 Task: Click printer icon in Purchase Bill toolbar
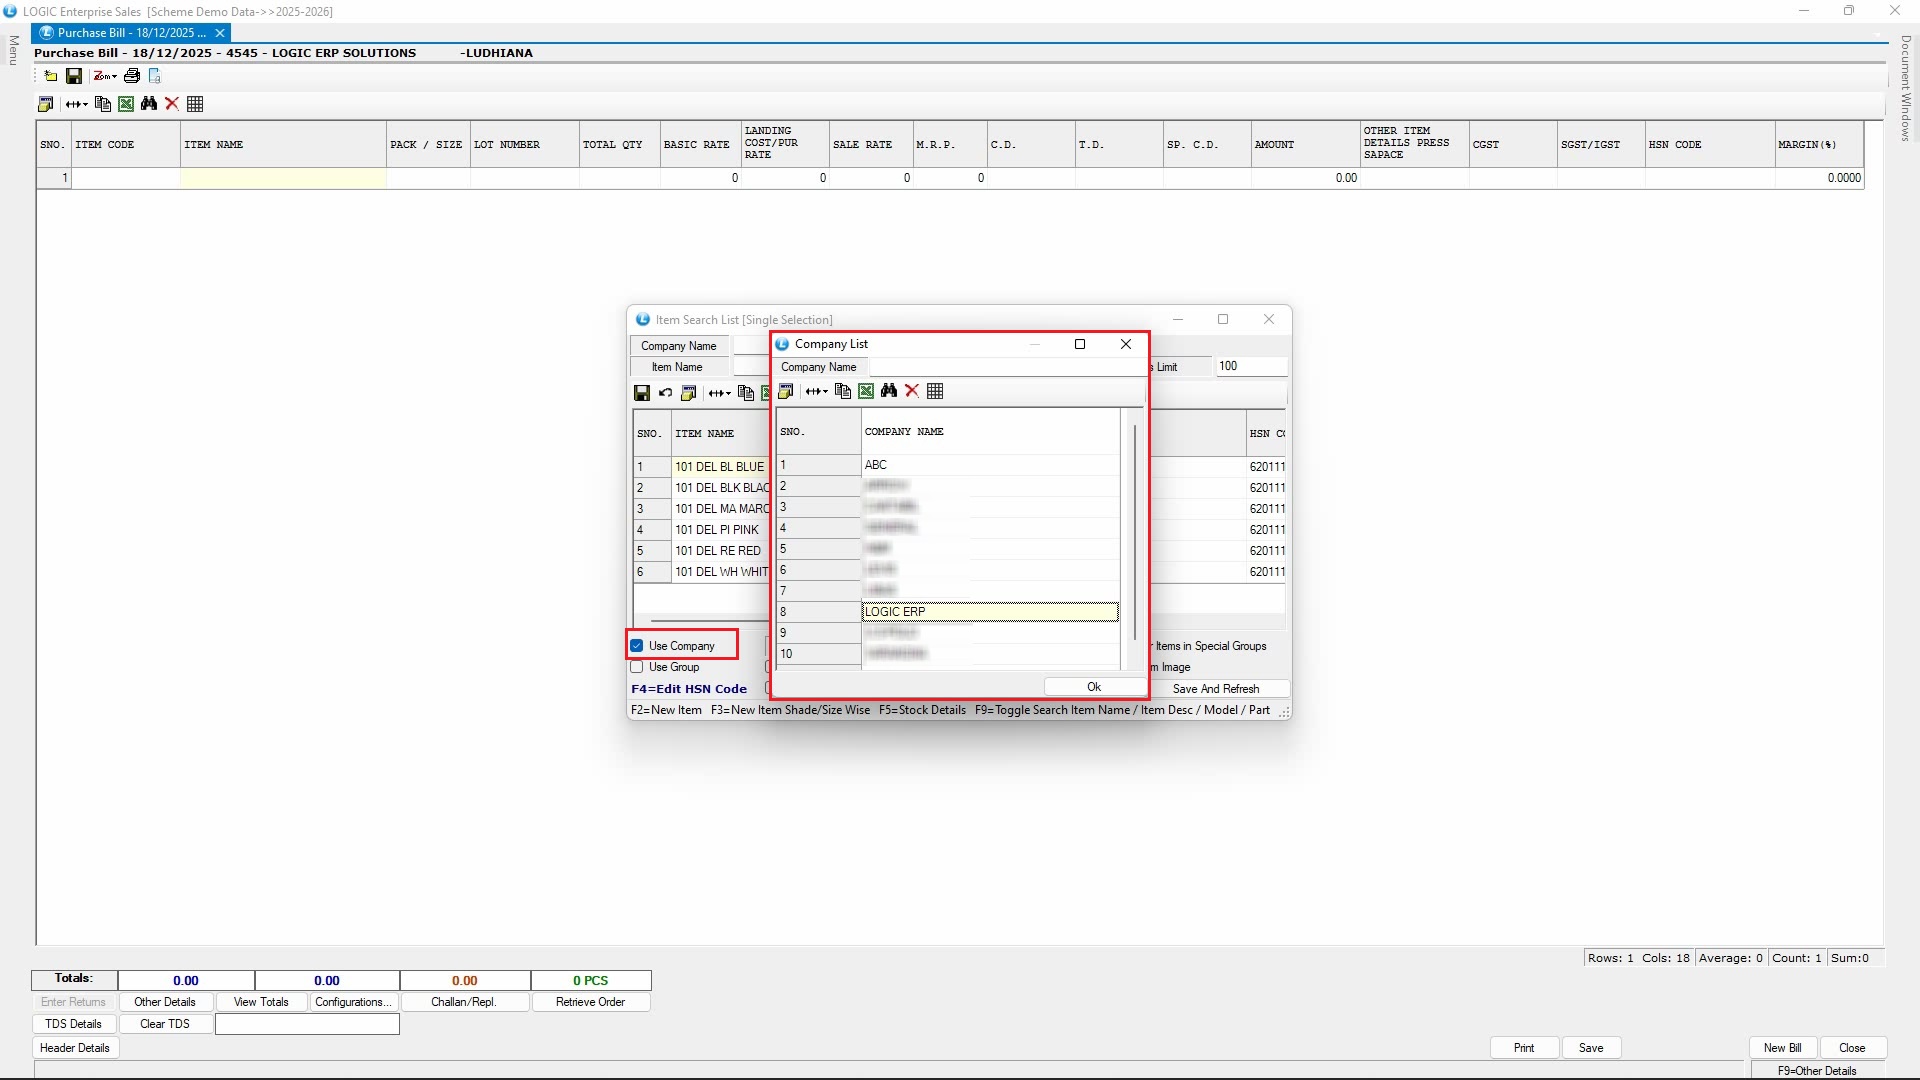point(131,76)
